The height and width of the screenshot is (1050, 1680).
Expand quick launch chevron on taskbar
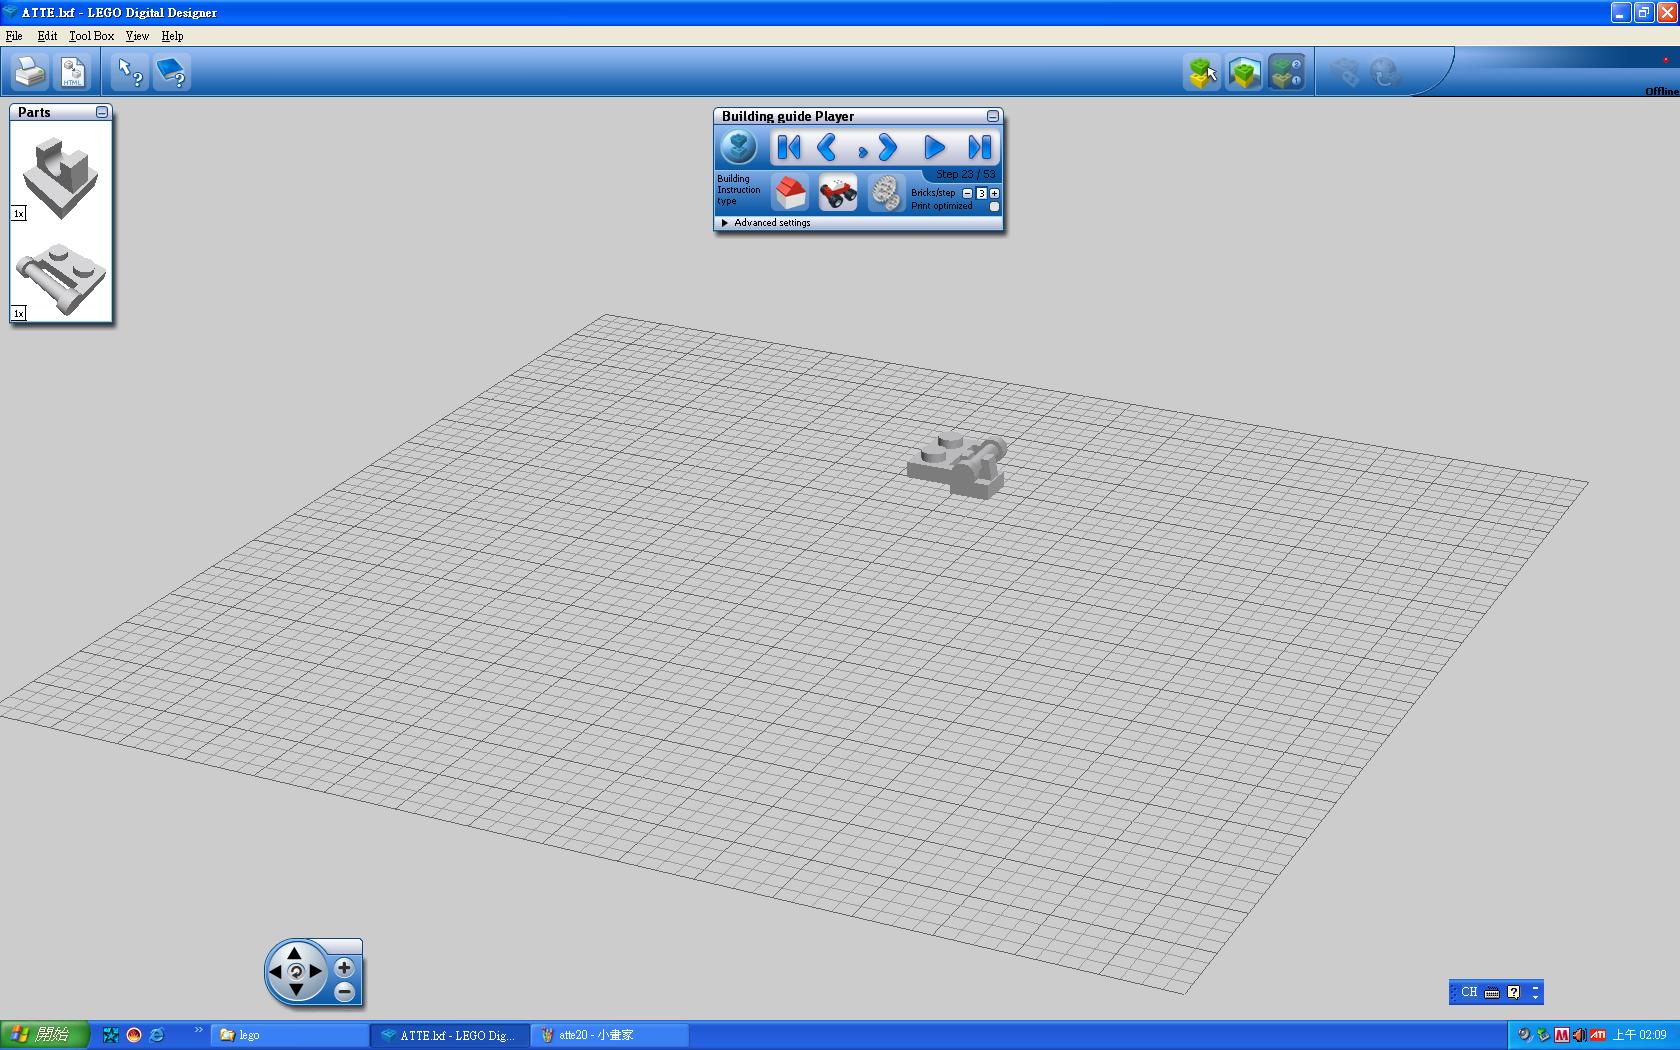point(198,1030)
